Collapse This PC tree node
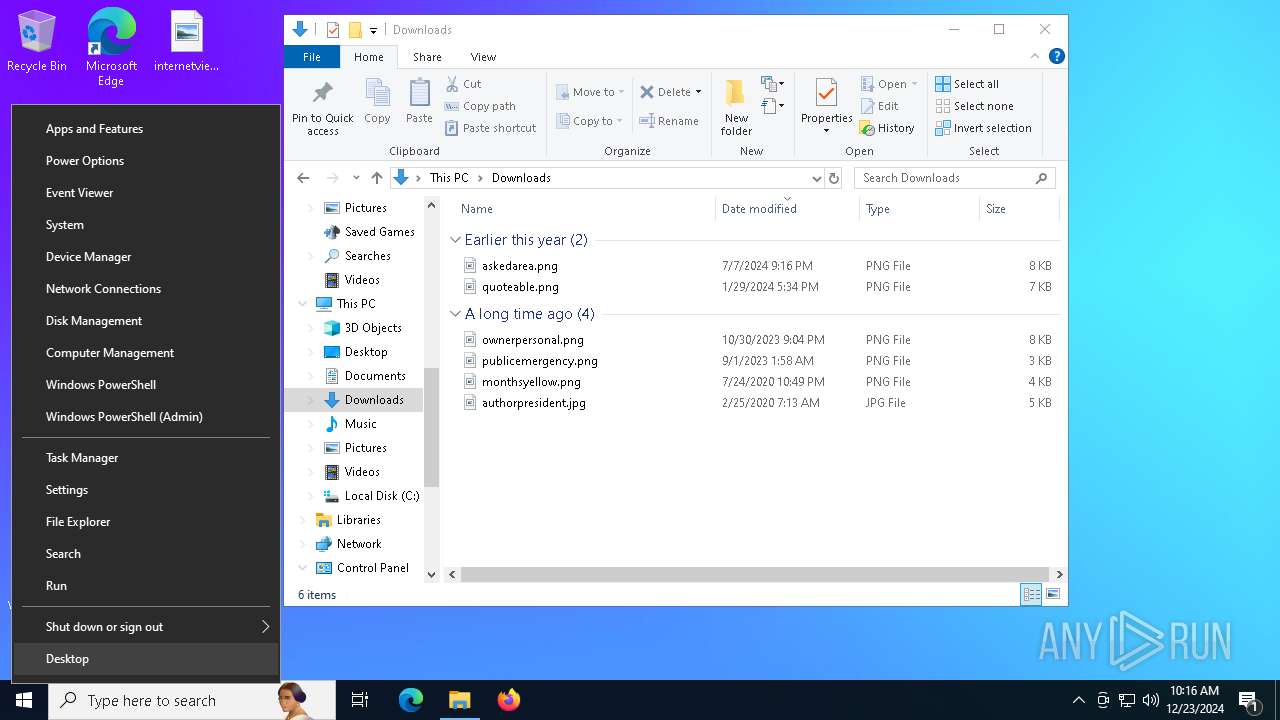 (303, 304)
